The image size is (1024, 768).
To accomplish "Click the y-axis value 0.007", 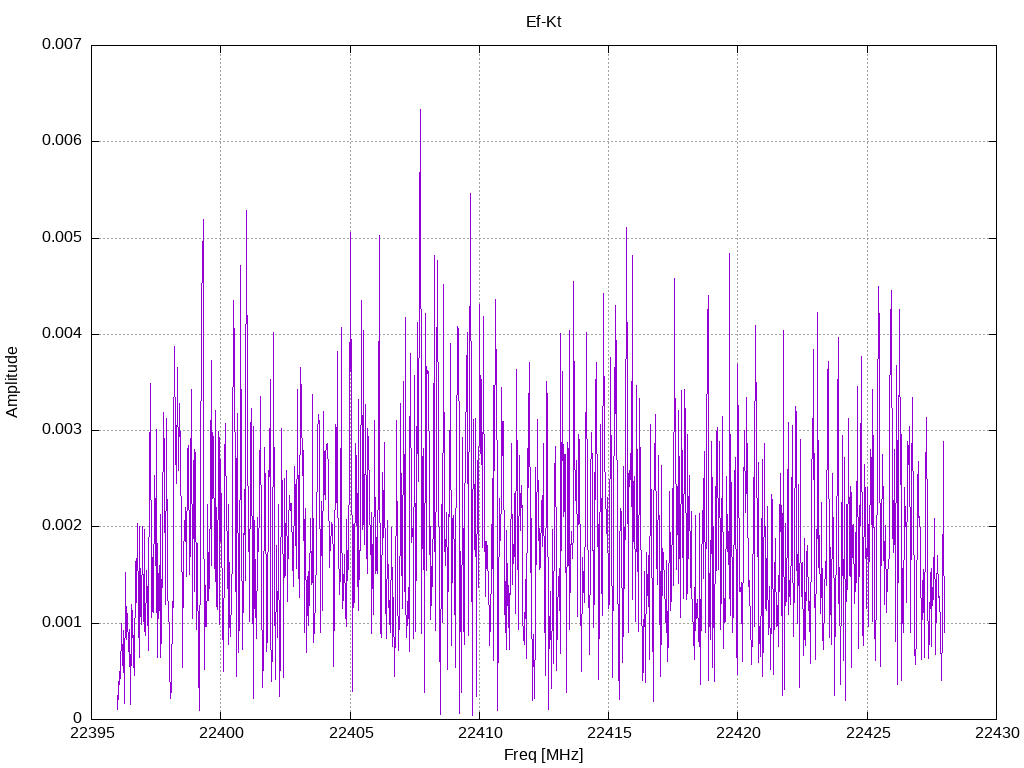I will click(62, 44).
